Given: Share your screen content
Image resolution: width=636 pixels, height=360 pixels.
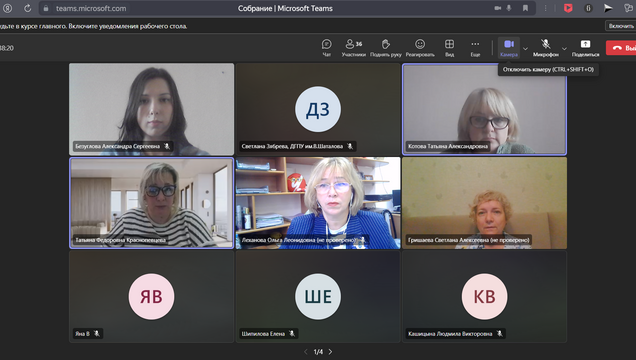Looking at the screenshot, I should (585, 48).
